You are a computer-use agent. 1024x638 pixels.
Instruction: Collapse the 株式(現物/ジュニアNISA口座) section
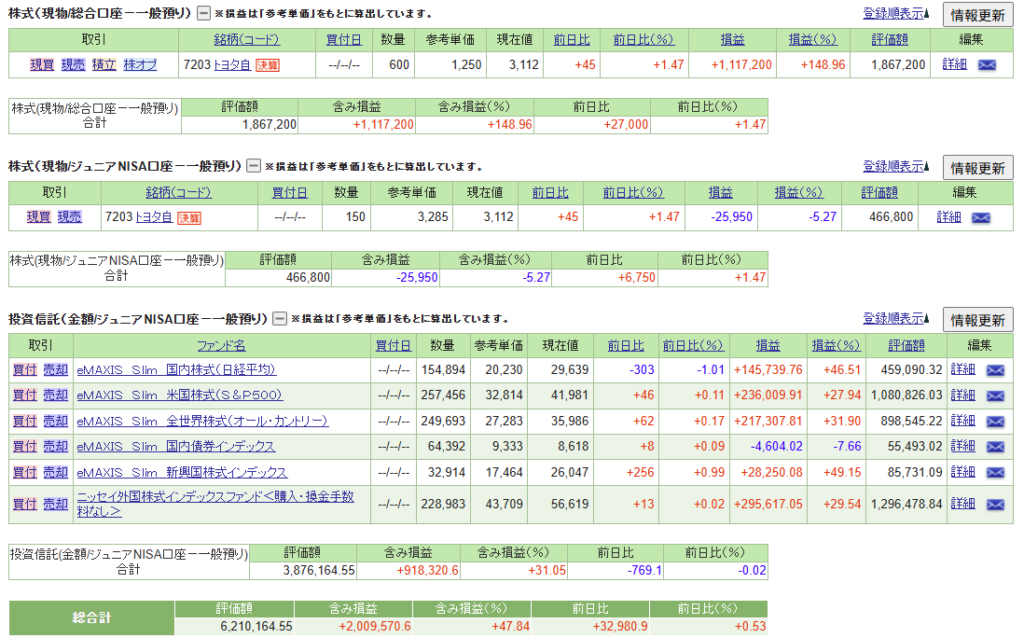tap(254, 167)
